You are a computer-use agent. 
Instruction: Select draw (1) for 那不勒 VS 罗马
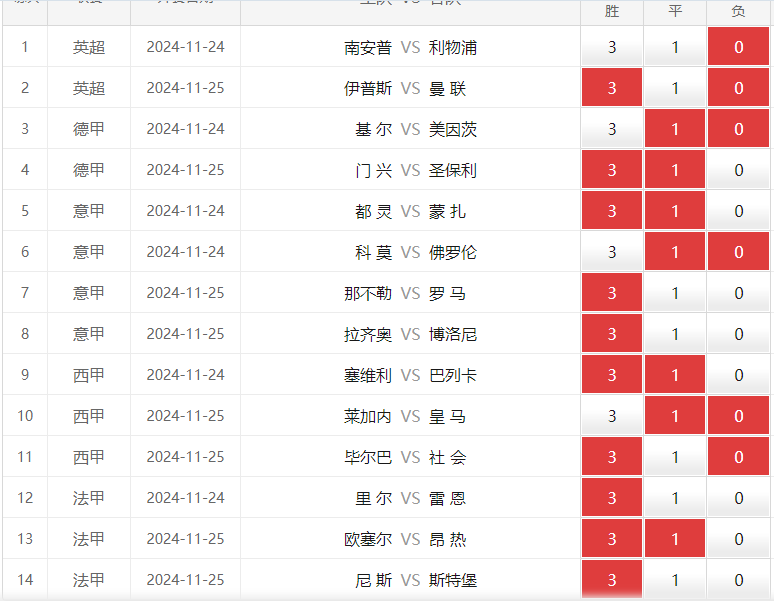(x=675, y=293)
